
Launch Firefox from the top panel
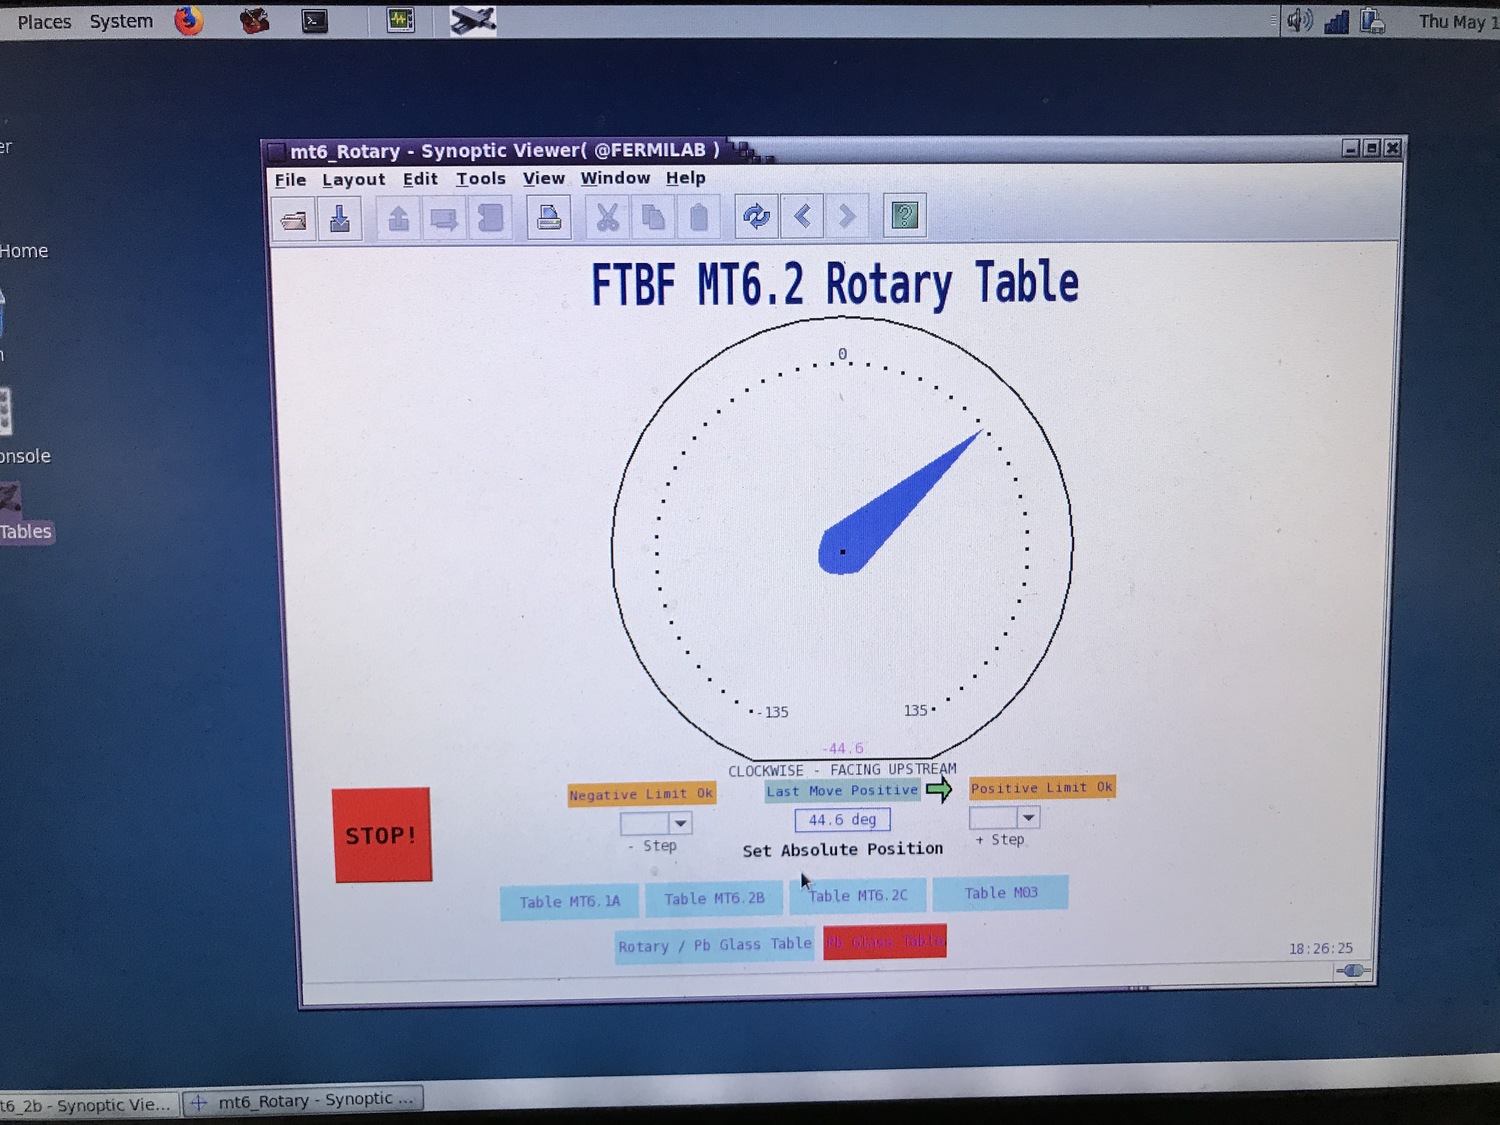(x=188, y=20)
